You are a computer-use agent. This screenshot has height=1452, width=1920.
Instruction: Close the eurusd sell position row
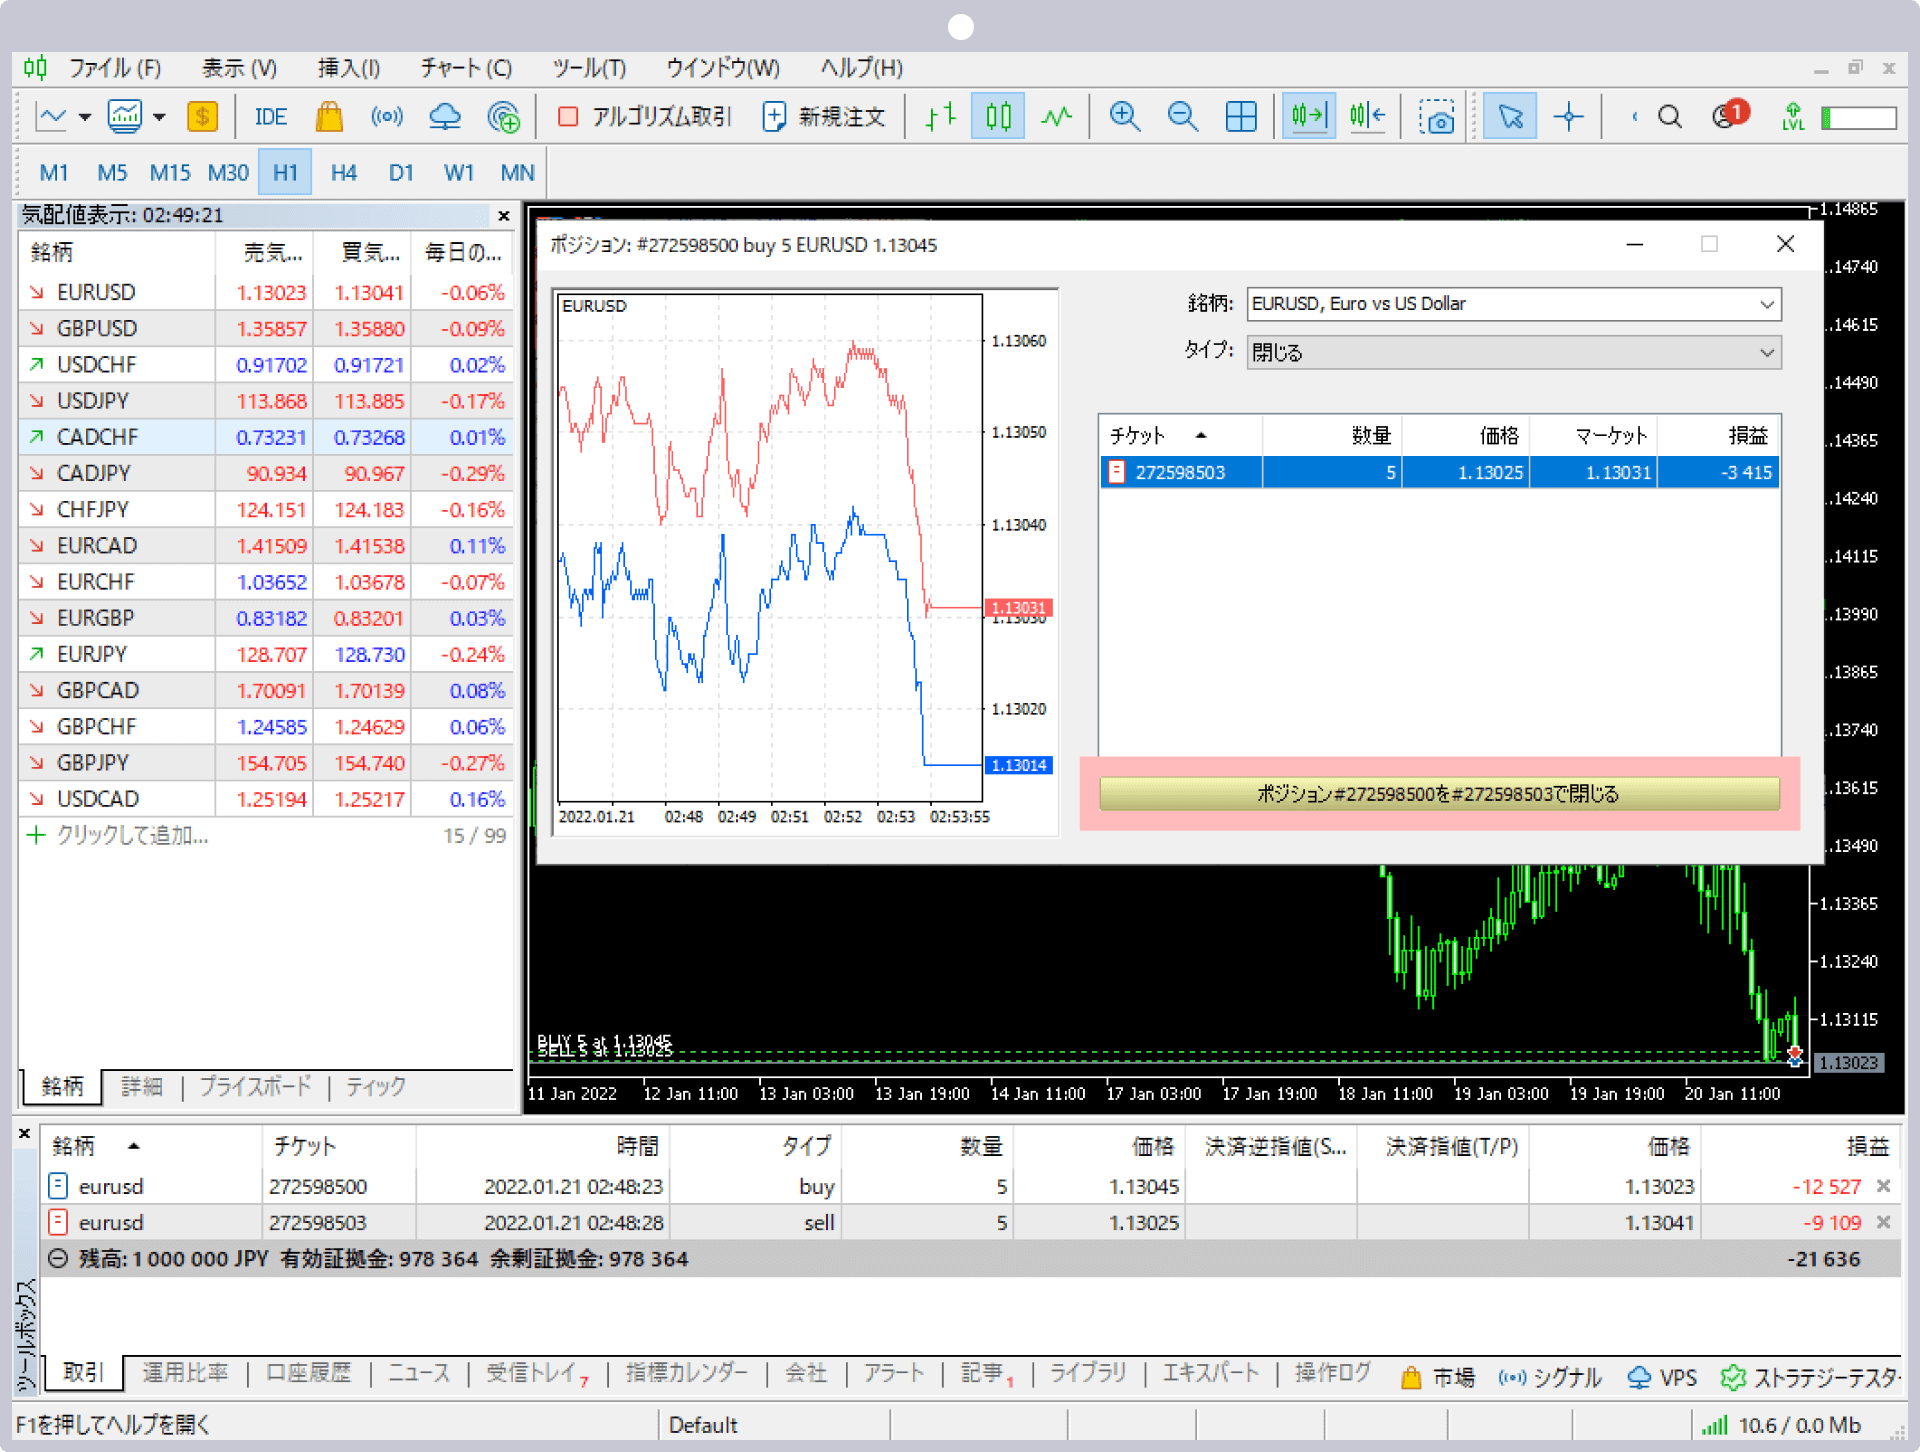click(1884, 1223)
